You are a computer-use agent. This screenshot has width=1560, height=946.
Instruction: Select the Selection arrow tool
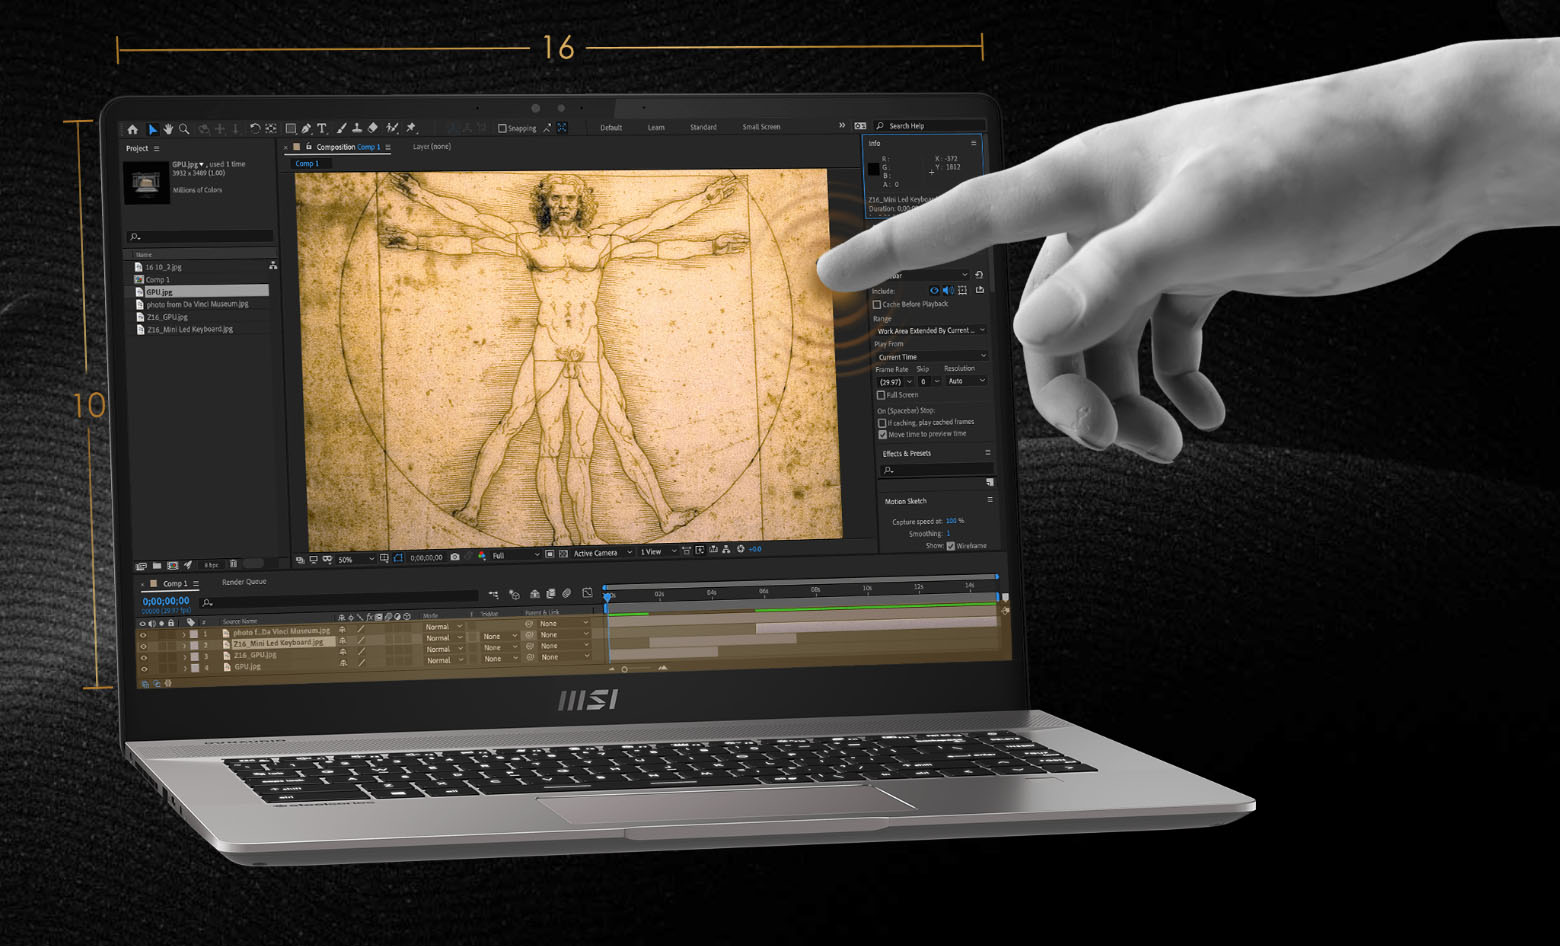[x=153, y=128]
